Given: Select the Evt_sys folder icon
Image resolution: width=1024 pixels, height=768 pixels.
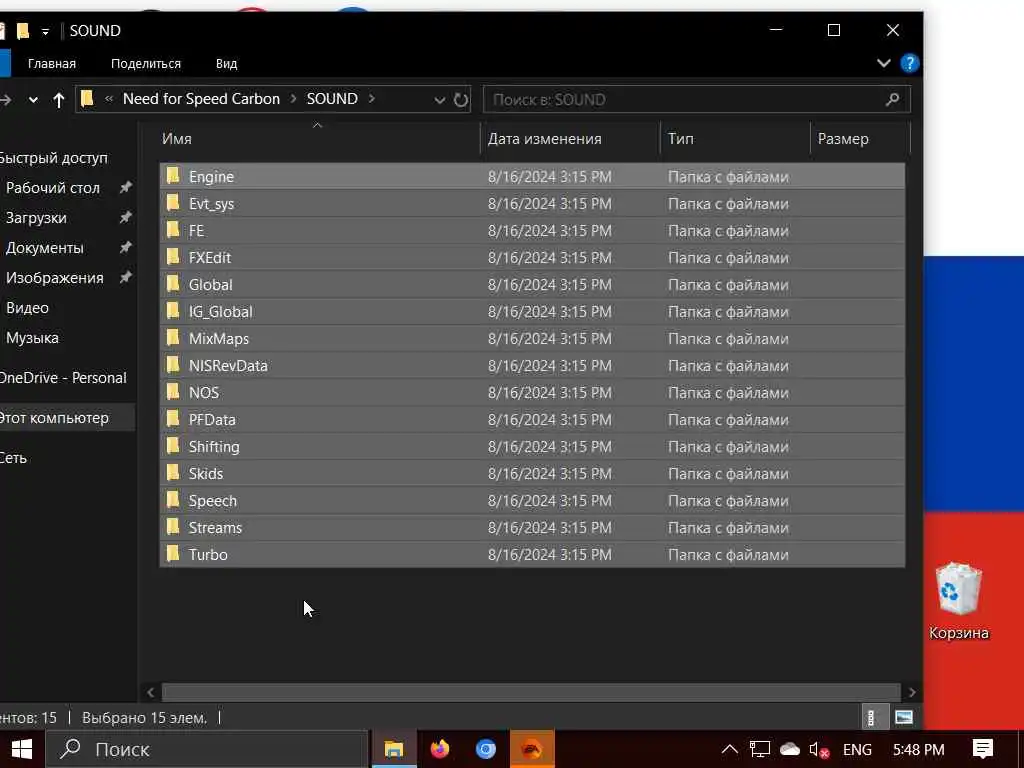Looking at the screenshot, I should pyautogui.click(x=173, y=203).
